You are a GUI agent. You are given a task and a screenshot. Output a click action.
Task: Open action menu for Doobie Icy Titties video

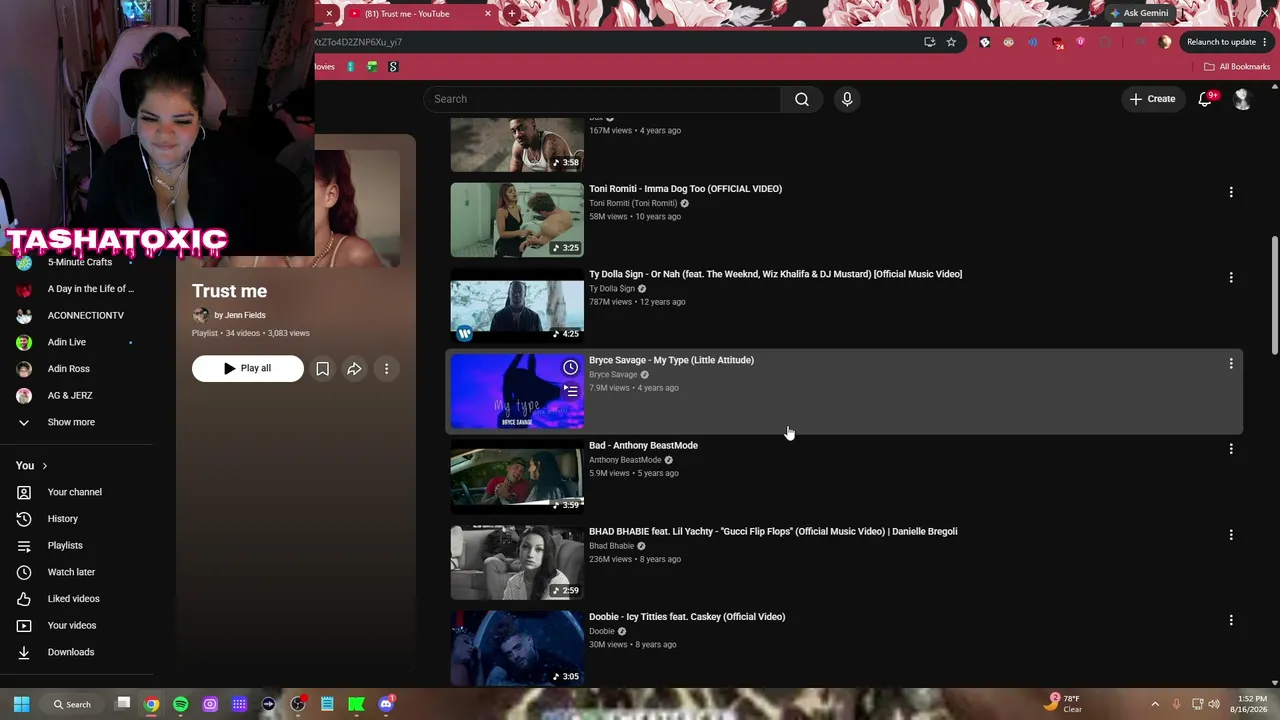[1231, 620]
